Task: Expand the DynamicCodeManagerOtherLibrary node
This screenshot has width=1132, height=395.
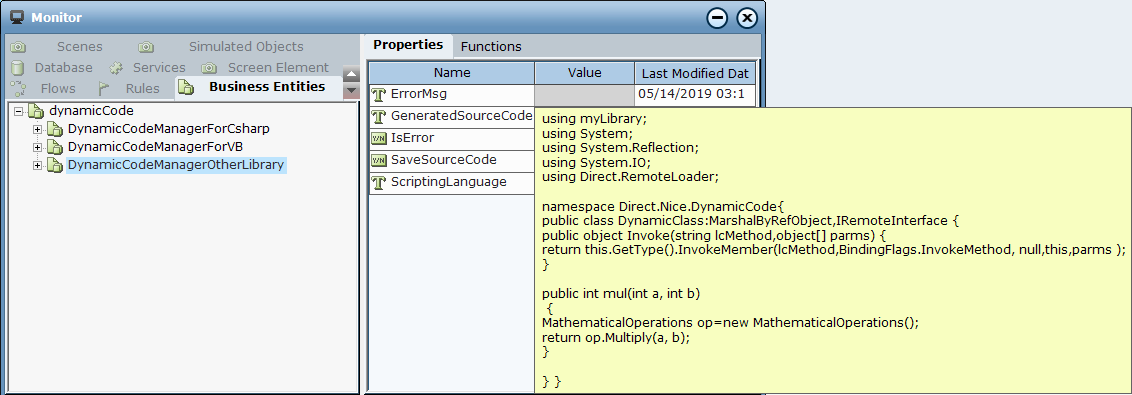Action: pos(38,165)
